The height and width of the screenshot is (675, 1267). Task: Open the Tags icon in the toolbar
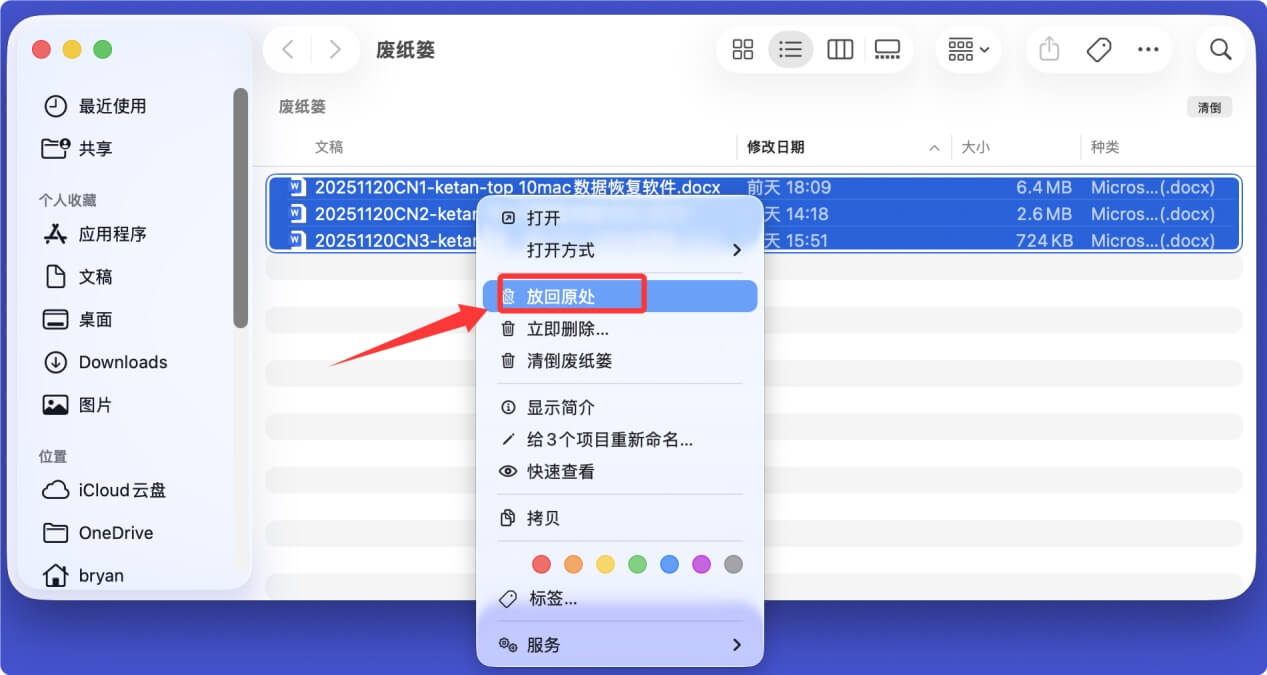1098,48
